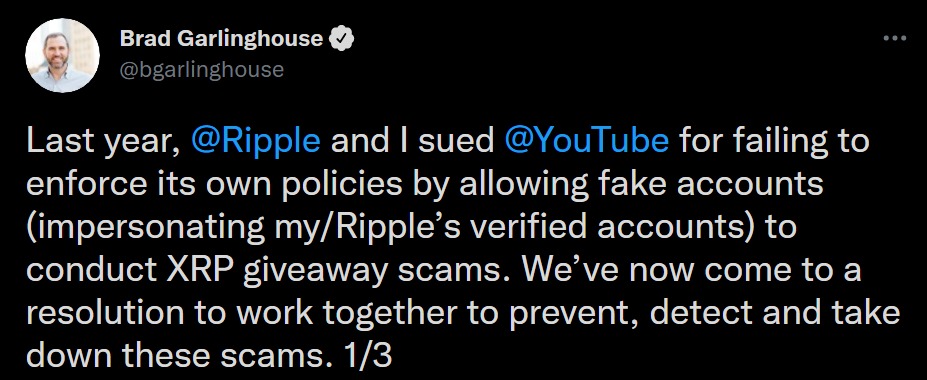Click the Brad Garlinghouse display name
Screen dimensions: 927x380
coord(222,39)
